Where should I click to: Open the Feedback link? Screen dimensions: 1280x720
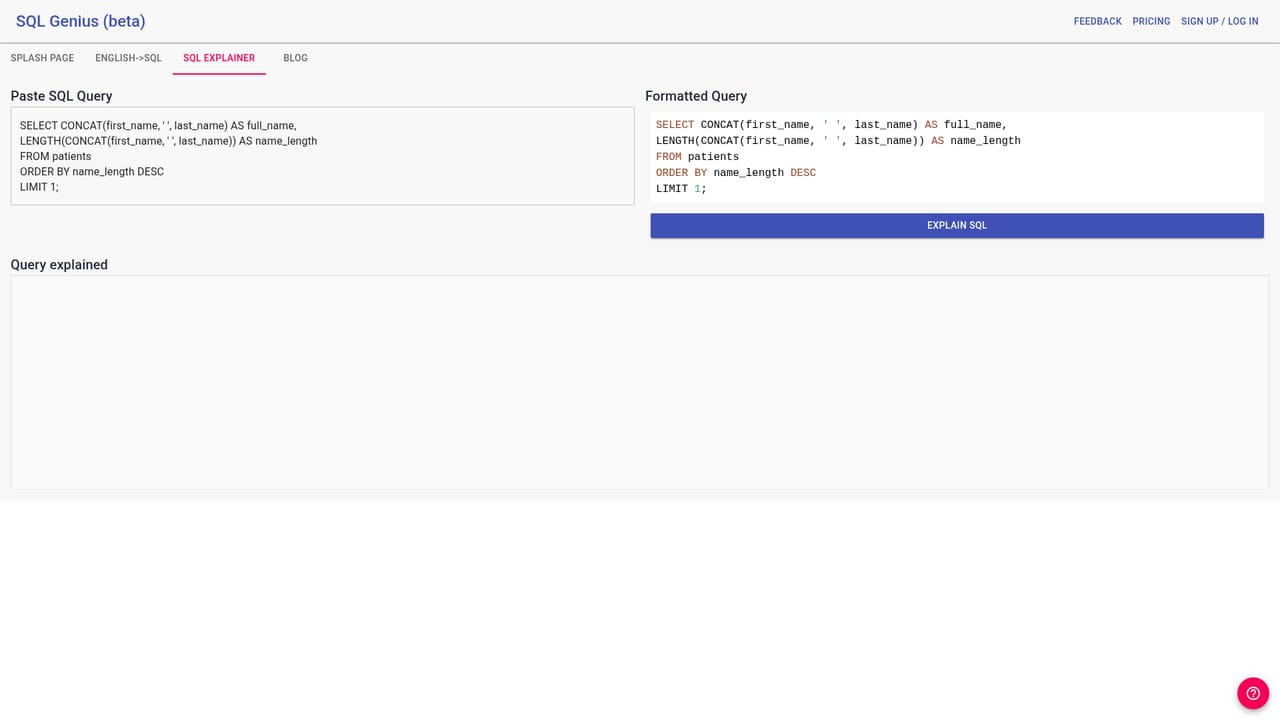pyautogui.click(x=1098, y=21)
